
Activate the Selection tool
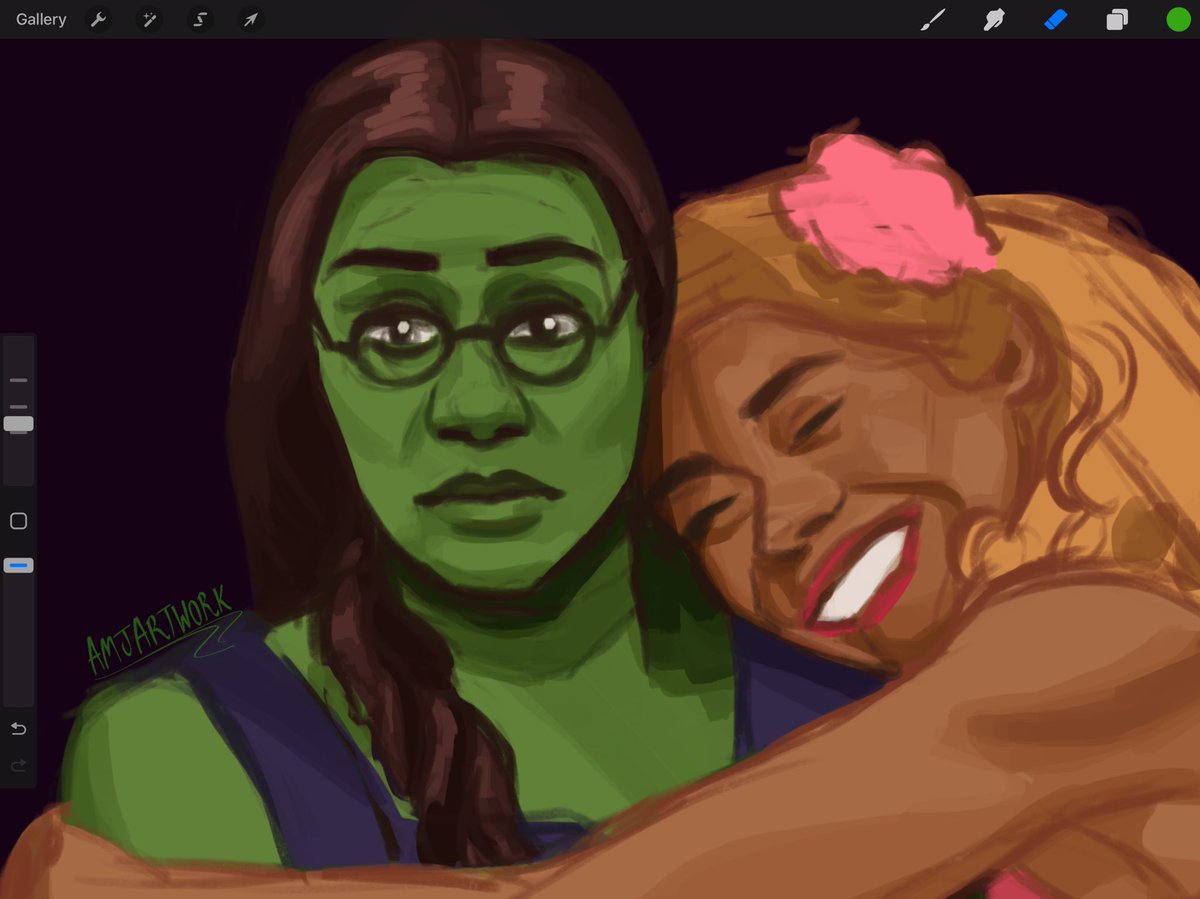coord(200,19)
